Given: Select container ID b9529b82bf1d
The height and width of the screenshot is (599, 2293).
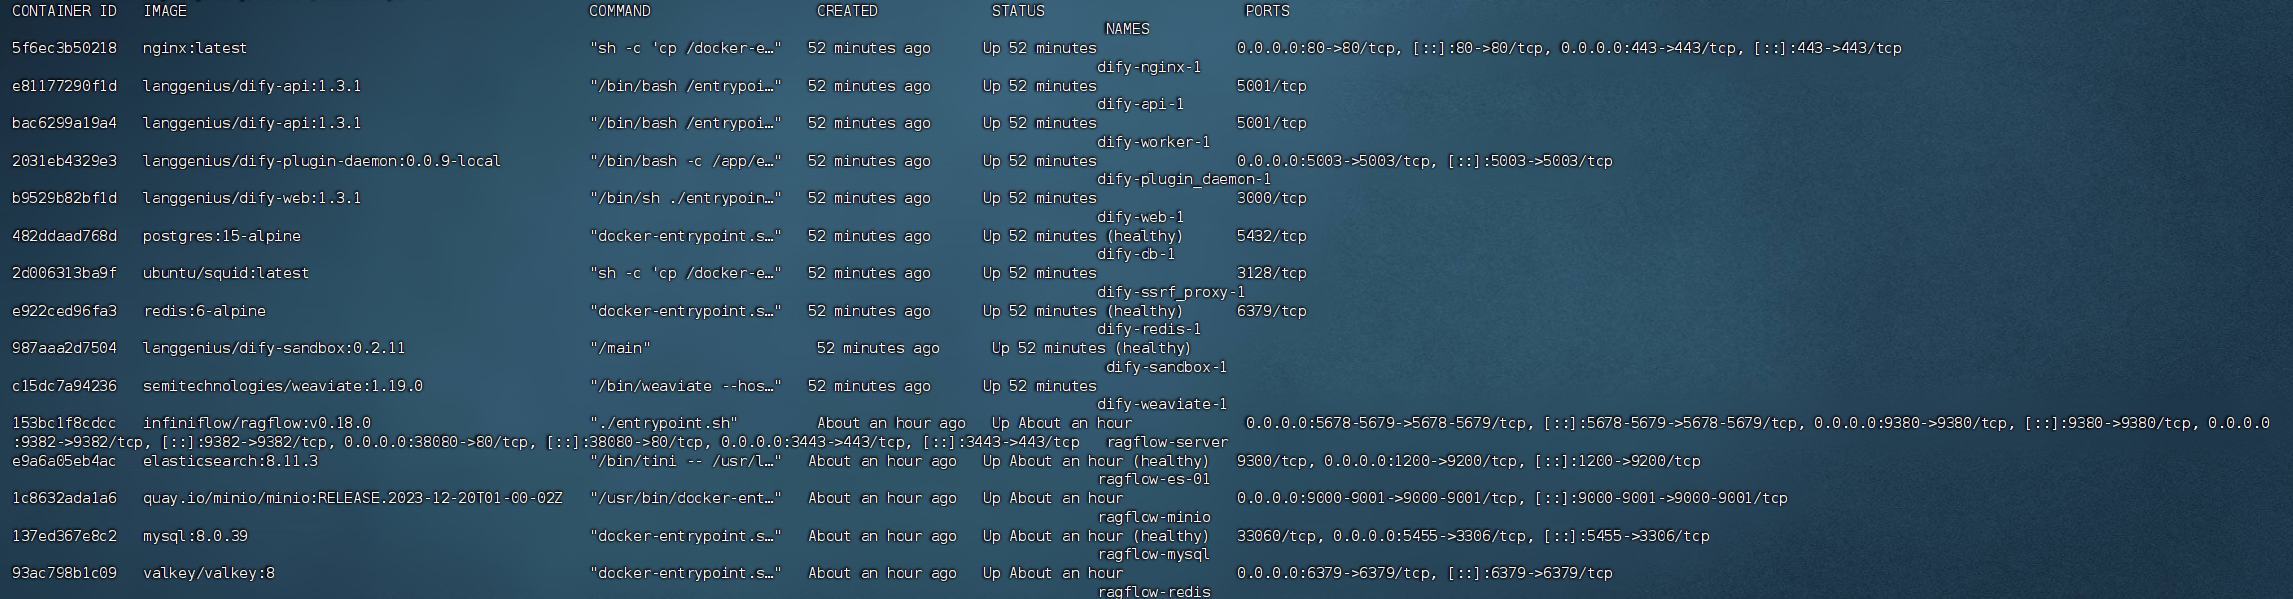Looking at the screenshot, I should [64, 198].
